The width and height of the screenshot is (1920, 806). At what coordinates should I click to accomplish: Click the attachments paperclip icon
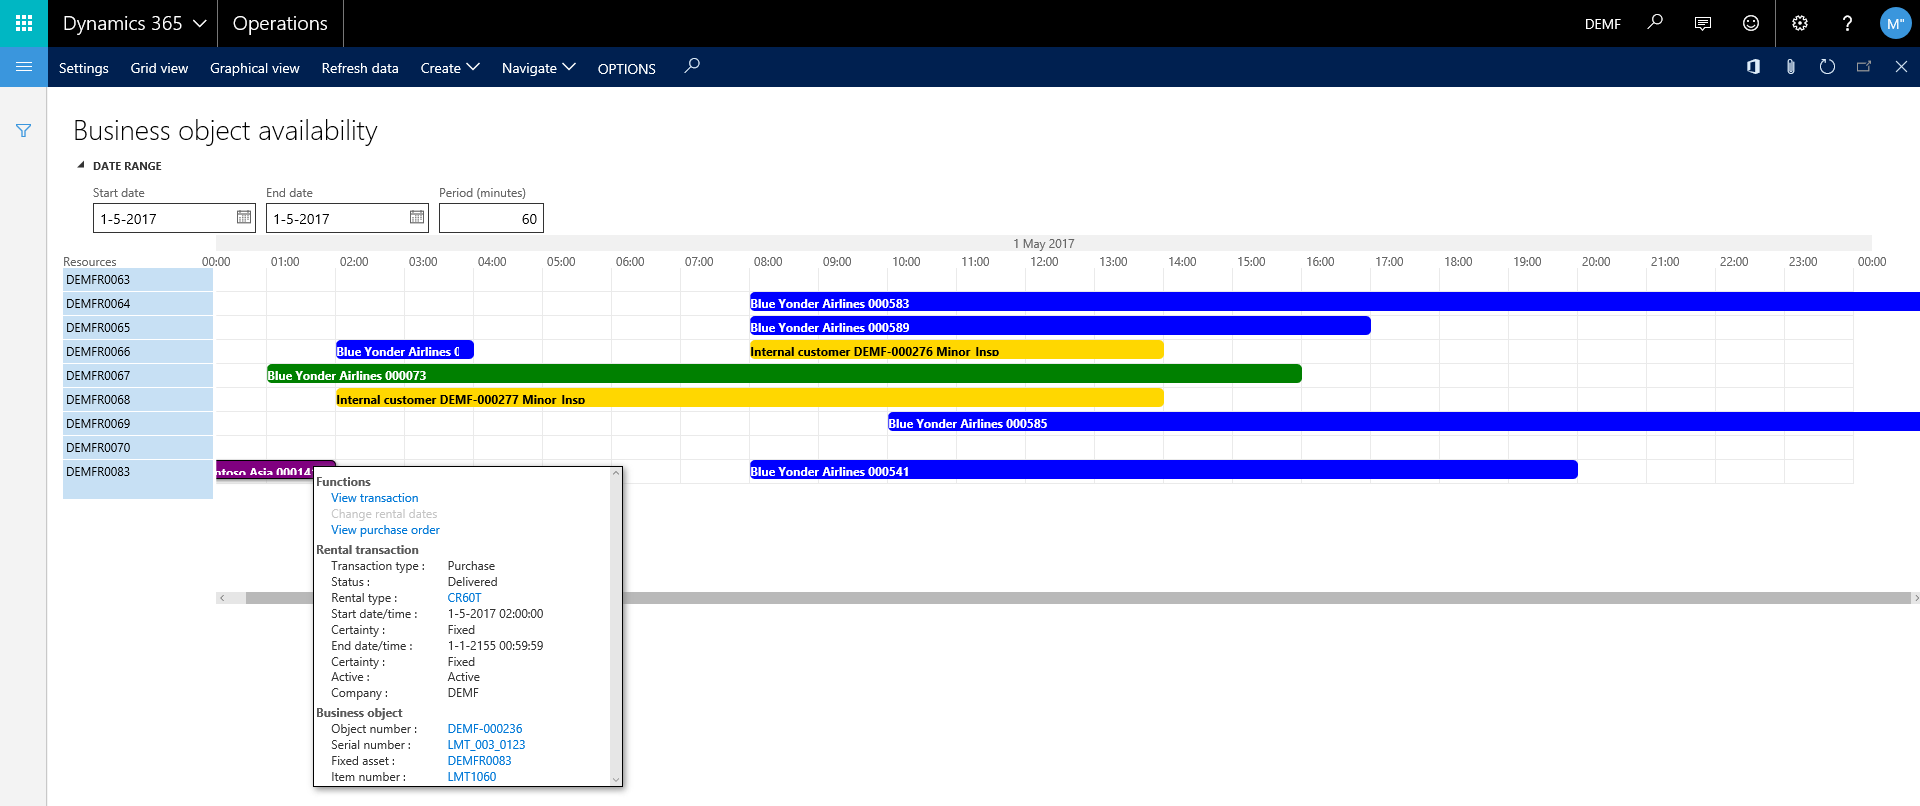point(1790,67)
